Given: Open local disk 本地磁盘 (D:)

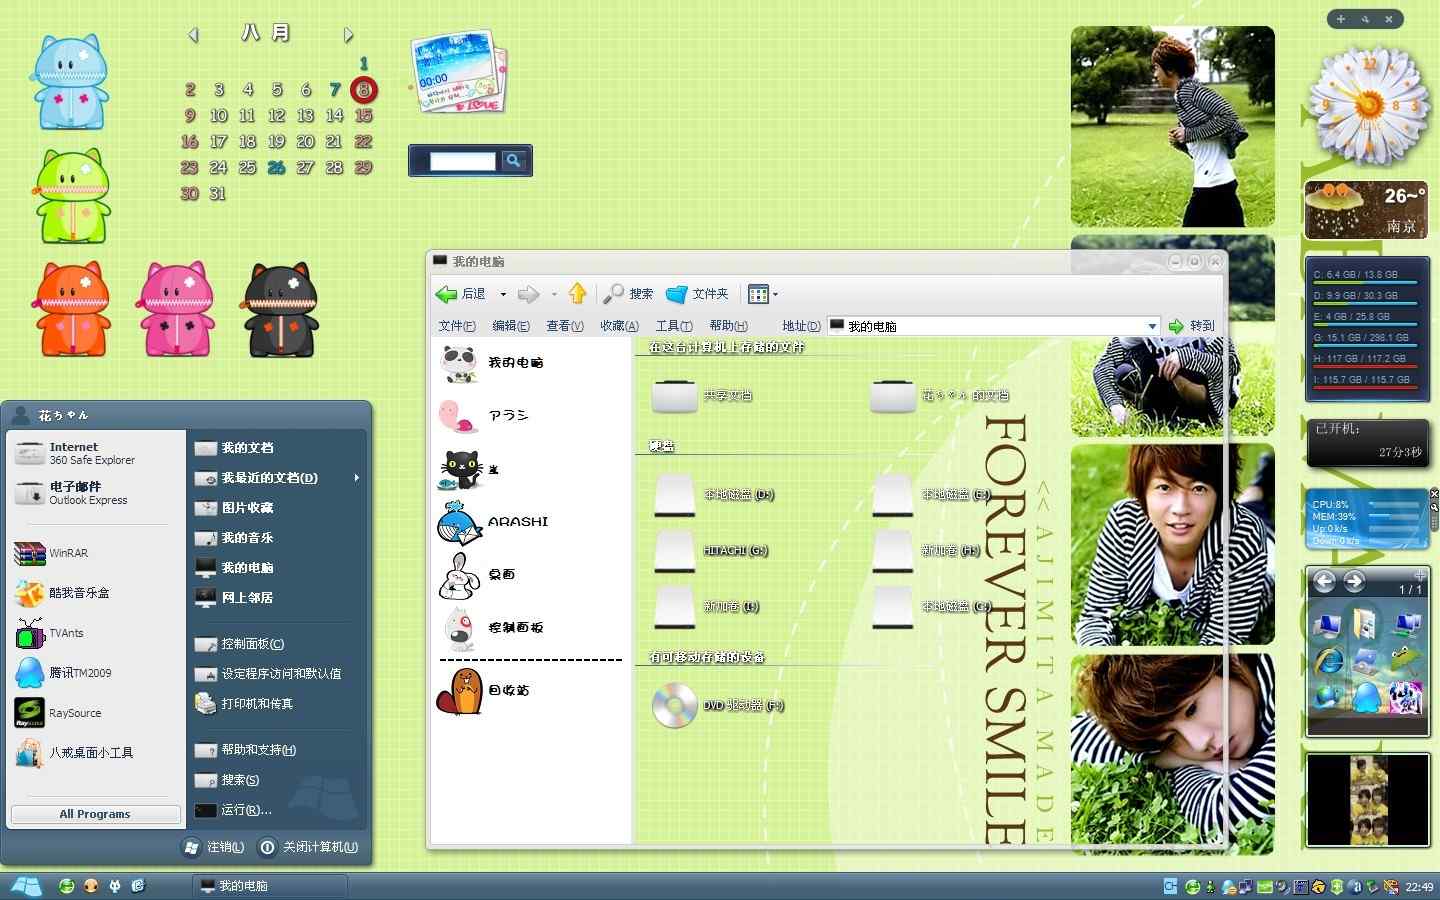Looking at the screenshot, I should coord(714,495).
